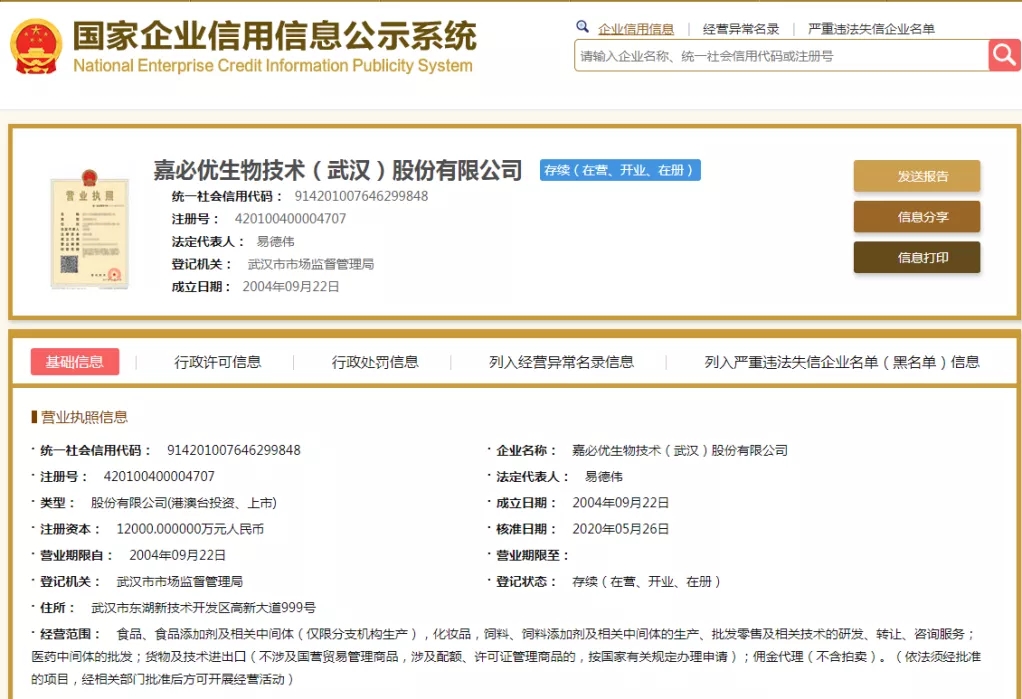Click the 经营范围 label
Screen dimensions: 1022x699
[70, 634]
